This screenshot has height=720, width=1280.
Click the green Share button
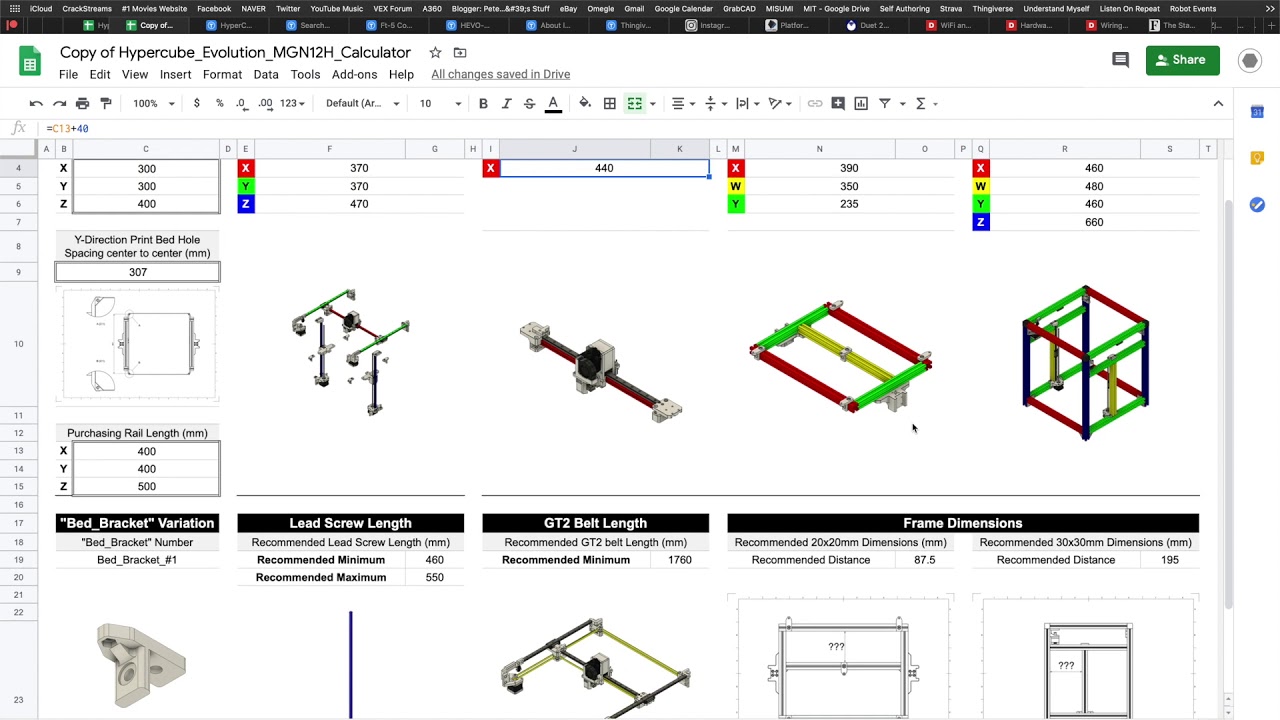[1183, 60]
